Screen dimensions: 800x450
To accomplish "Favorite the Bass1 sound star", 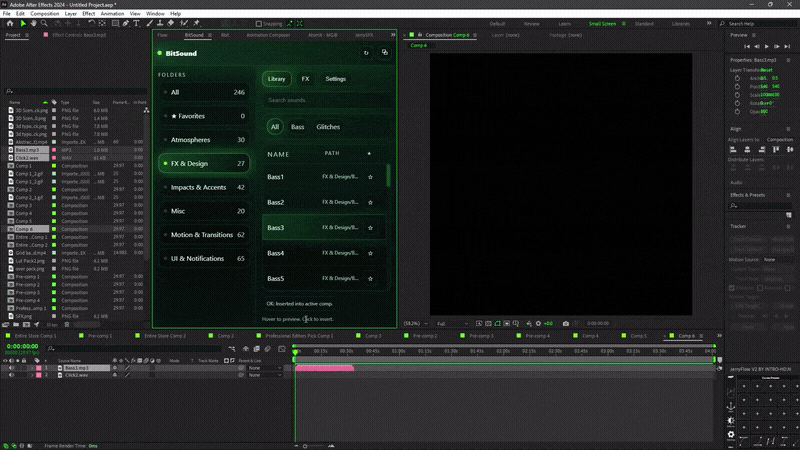I will tap(370, 177).
